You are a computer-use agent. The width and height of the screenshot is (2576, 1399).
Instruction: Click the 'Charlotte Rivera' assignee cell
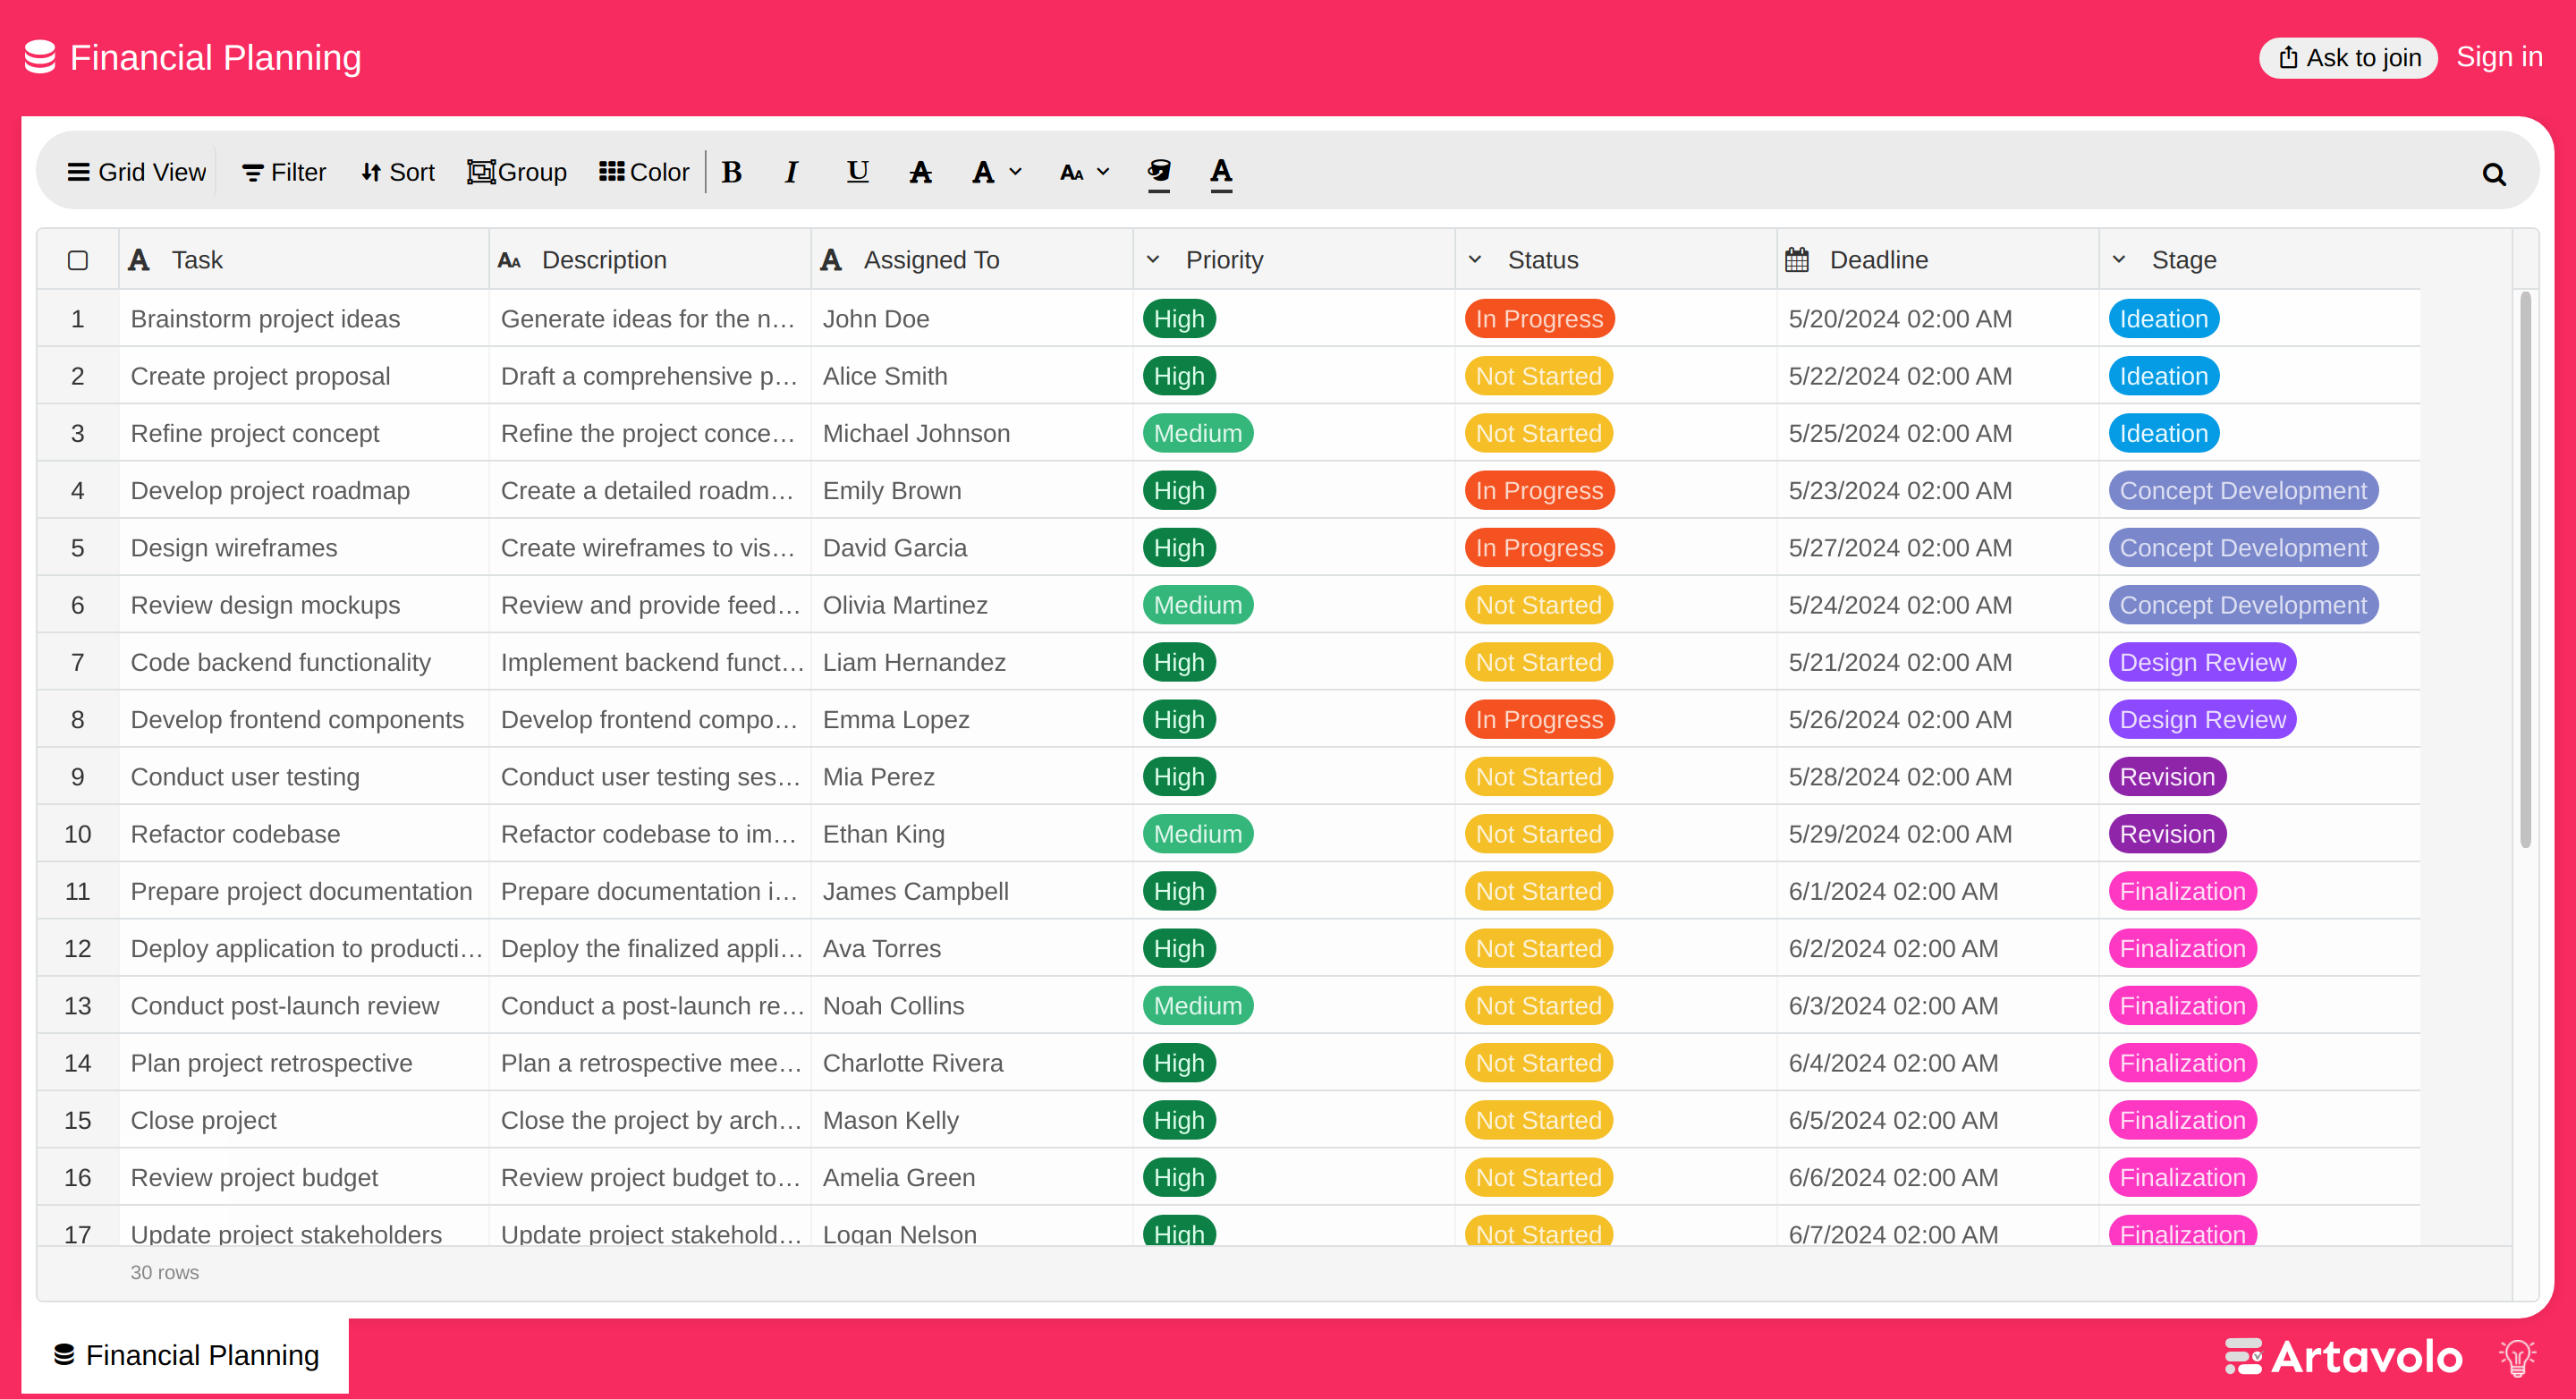click(971, 1063)
